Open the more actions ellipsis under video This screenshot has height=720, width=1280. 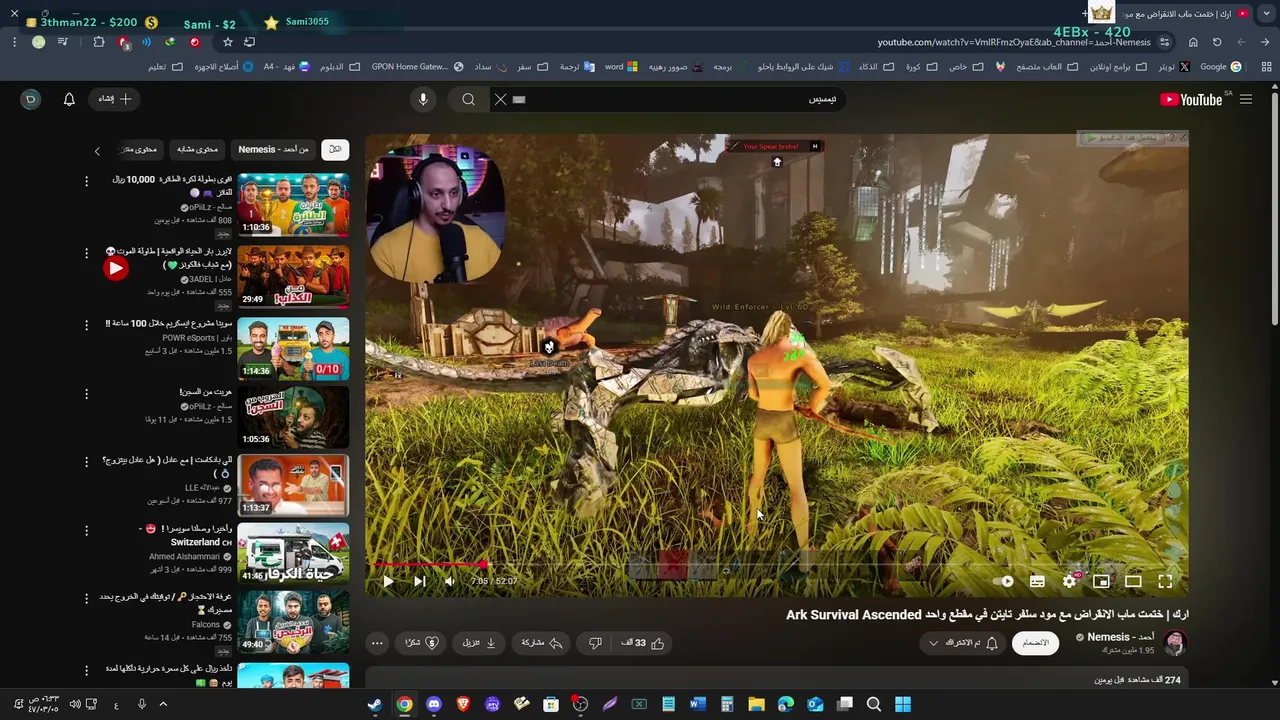(377, 643)
